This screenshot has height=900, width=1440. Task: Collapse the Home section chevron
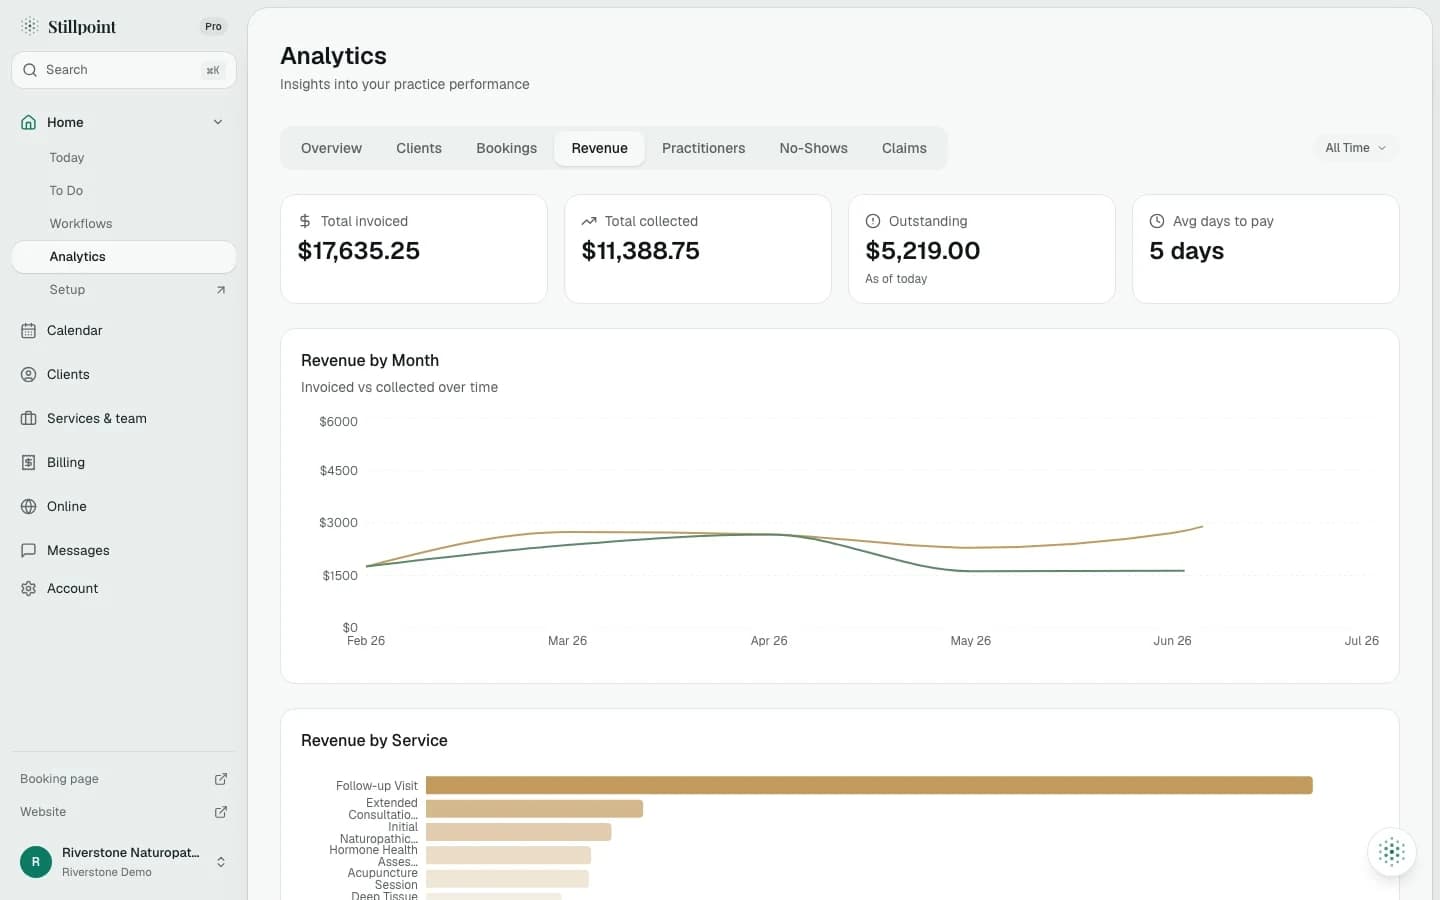click(218, 122)
